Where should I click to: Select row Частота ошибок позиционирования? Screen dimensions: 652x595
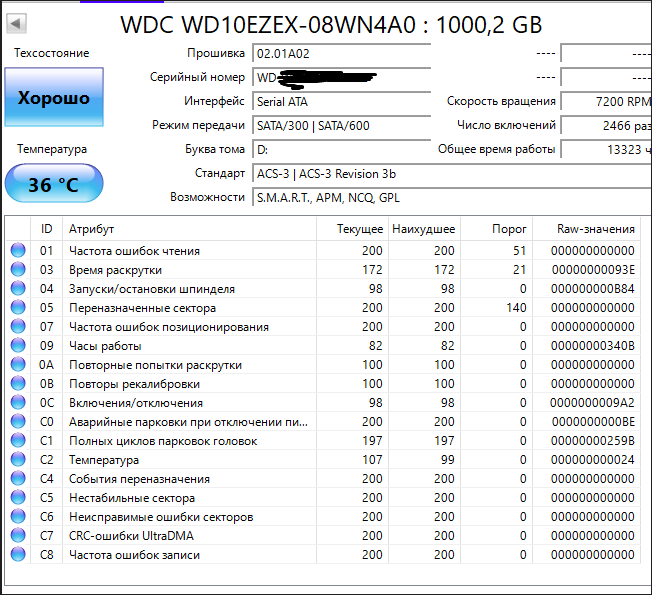pos(323,326)
